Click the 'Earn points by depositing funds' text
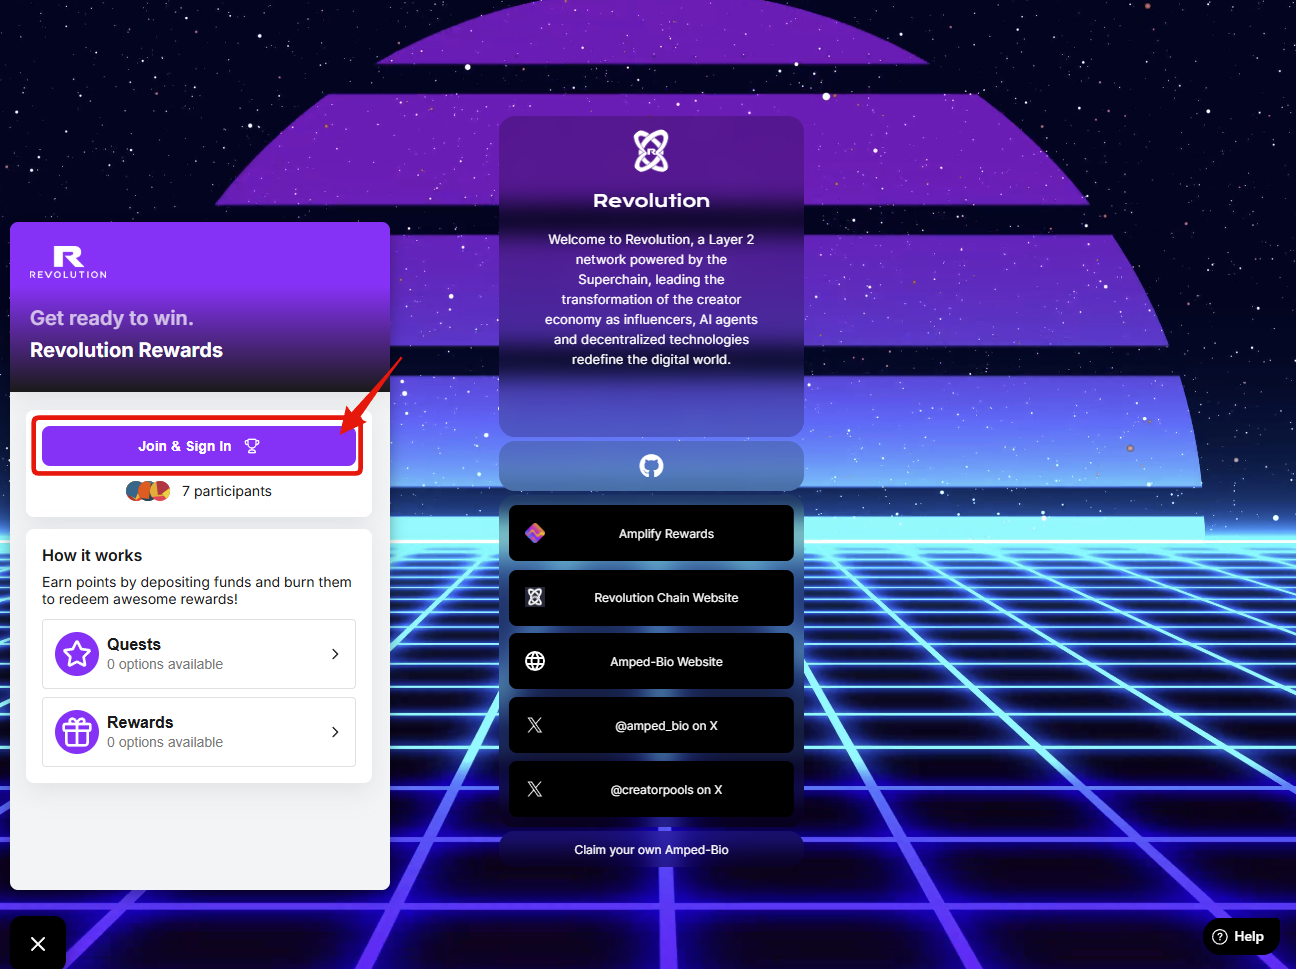 (x=197, y=590)
